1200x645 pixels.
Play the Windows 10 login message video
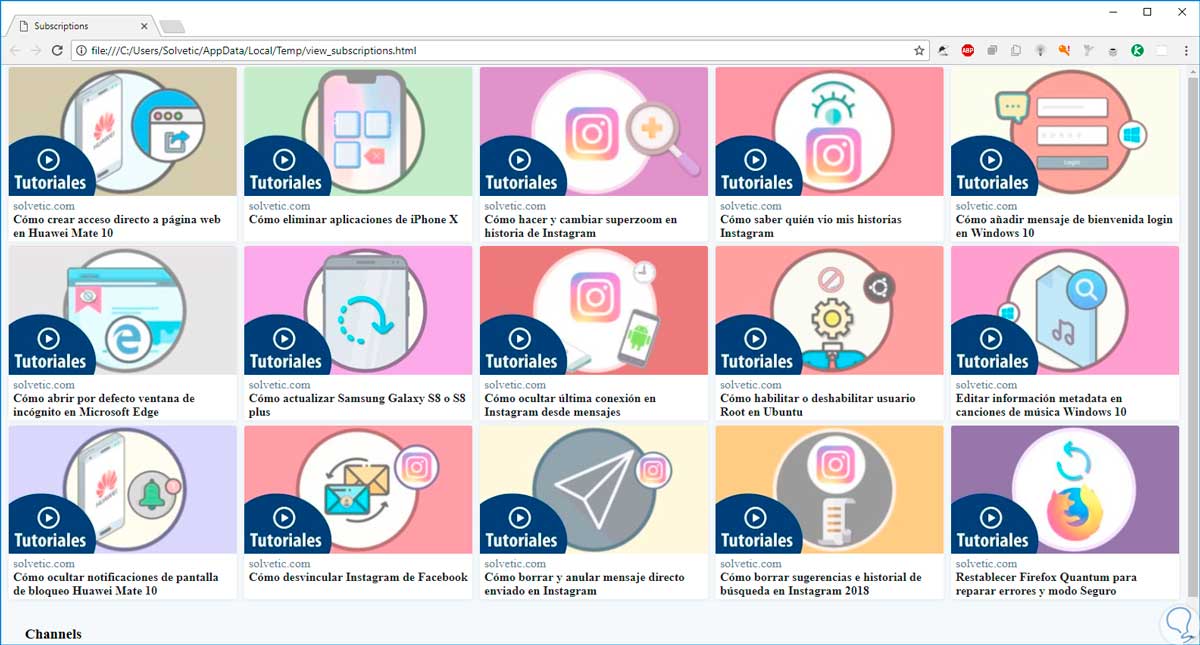[991, 160]
